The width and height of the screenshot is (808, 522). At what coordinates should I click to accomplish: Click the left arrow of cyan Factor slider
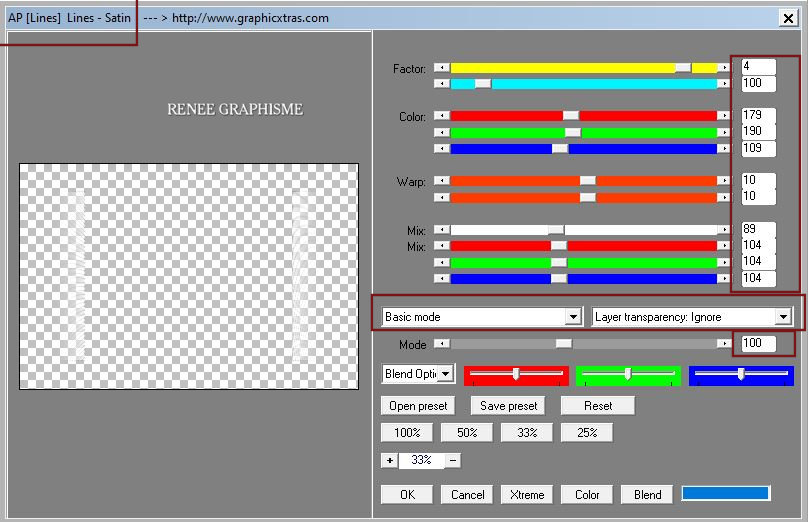442,83
